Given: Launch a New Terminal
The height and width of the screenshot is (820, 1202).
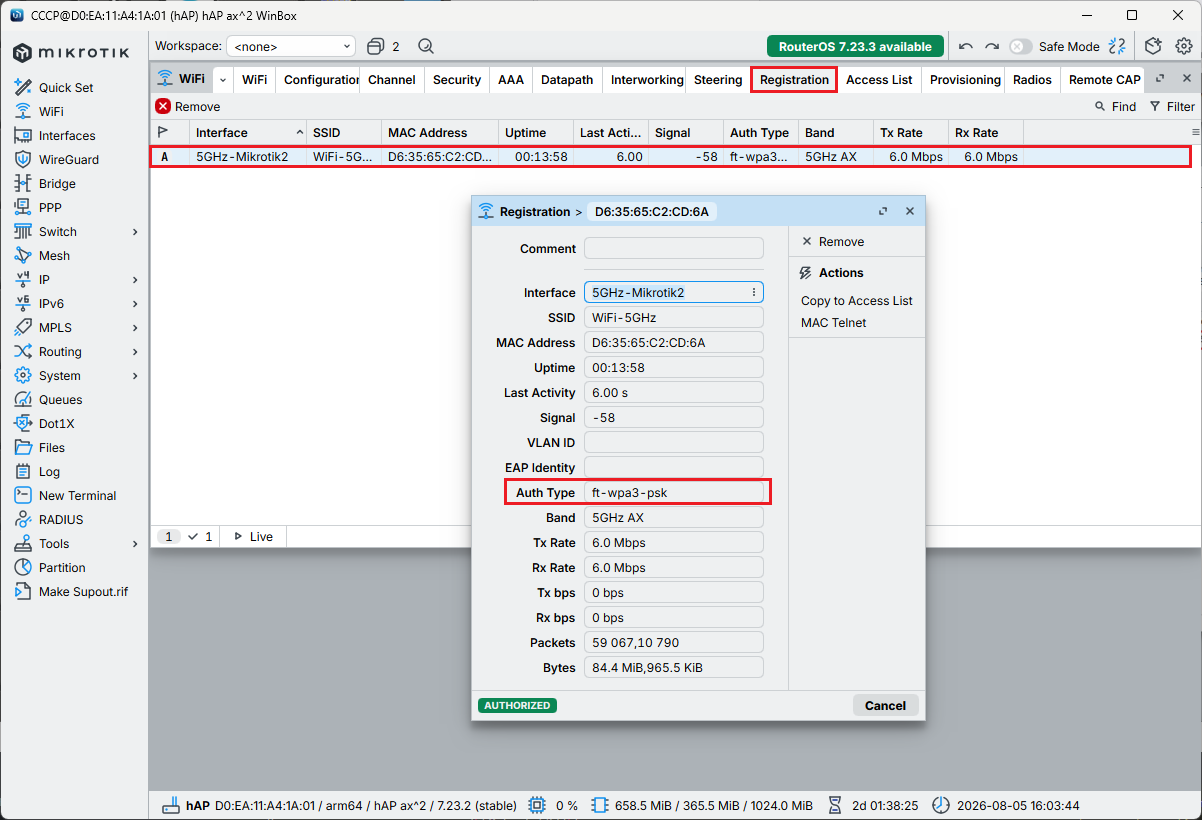Looking at the screenshot, I should coord(77,495).
